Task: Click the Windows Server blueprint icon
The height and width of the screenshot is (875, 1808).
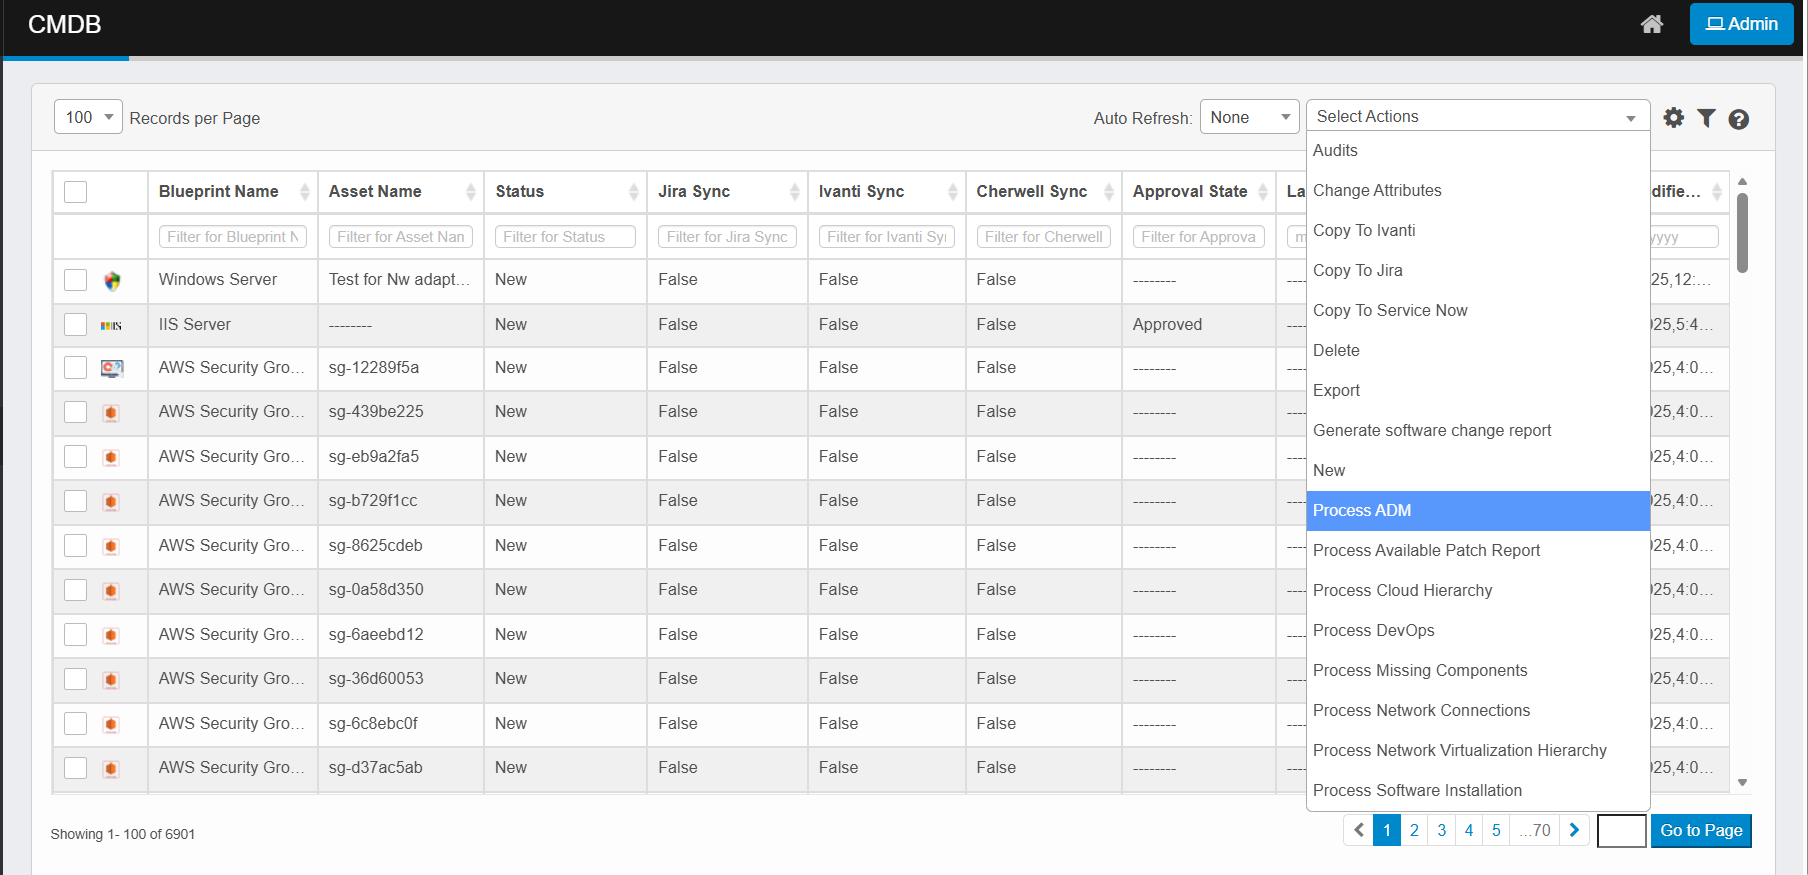Action: 112,281
